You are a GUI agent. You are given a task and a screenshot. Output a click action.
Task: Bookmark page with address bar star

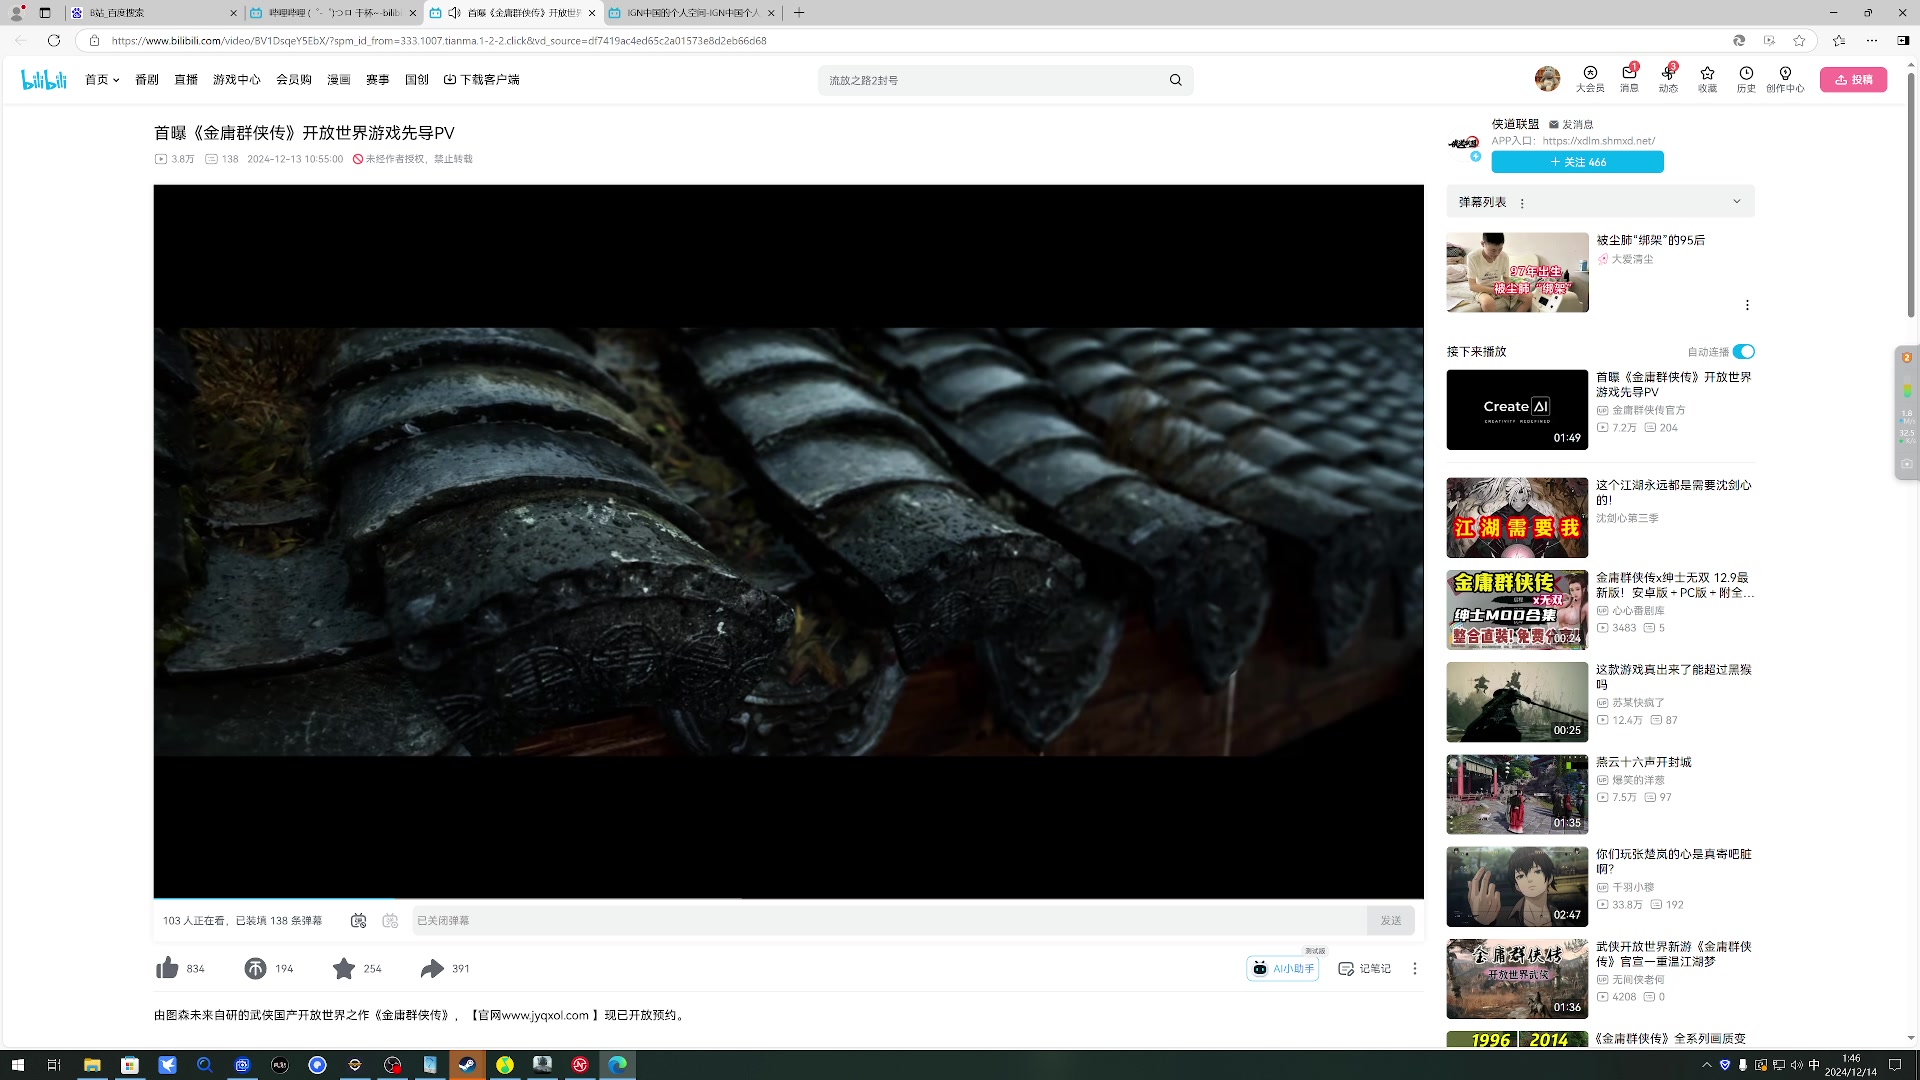pos(1799,40)
